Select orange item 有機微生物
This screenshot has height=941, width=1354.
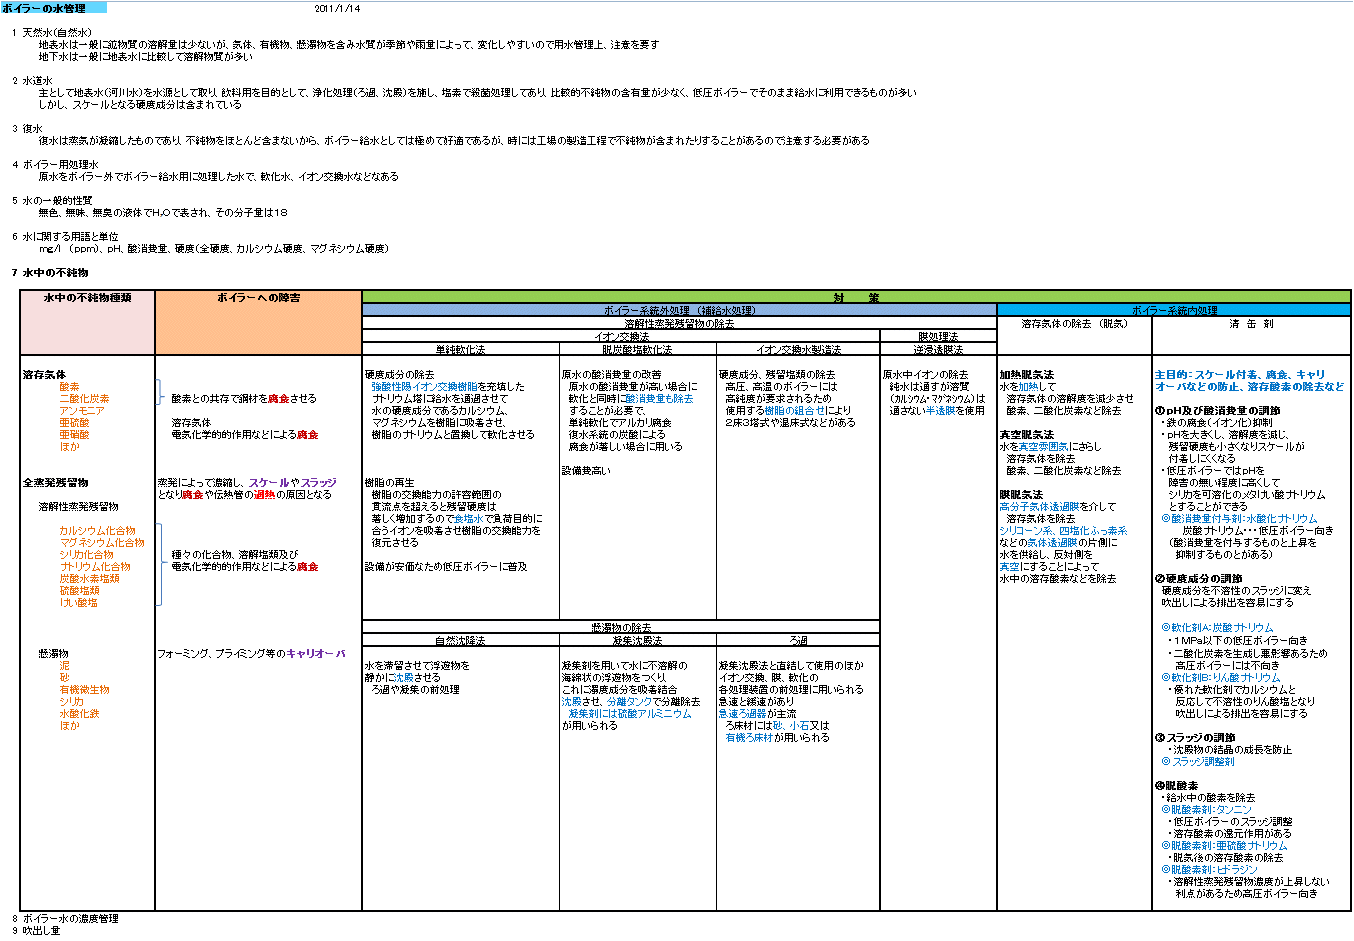(84, 690)
